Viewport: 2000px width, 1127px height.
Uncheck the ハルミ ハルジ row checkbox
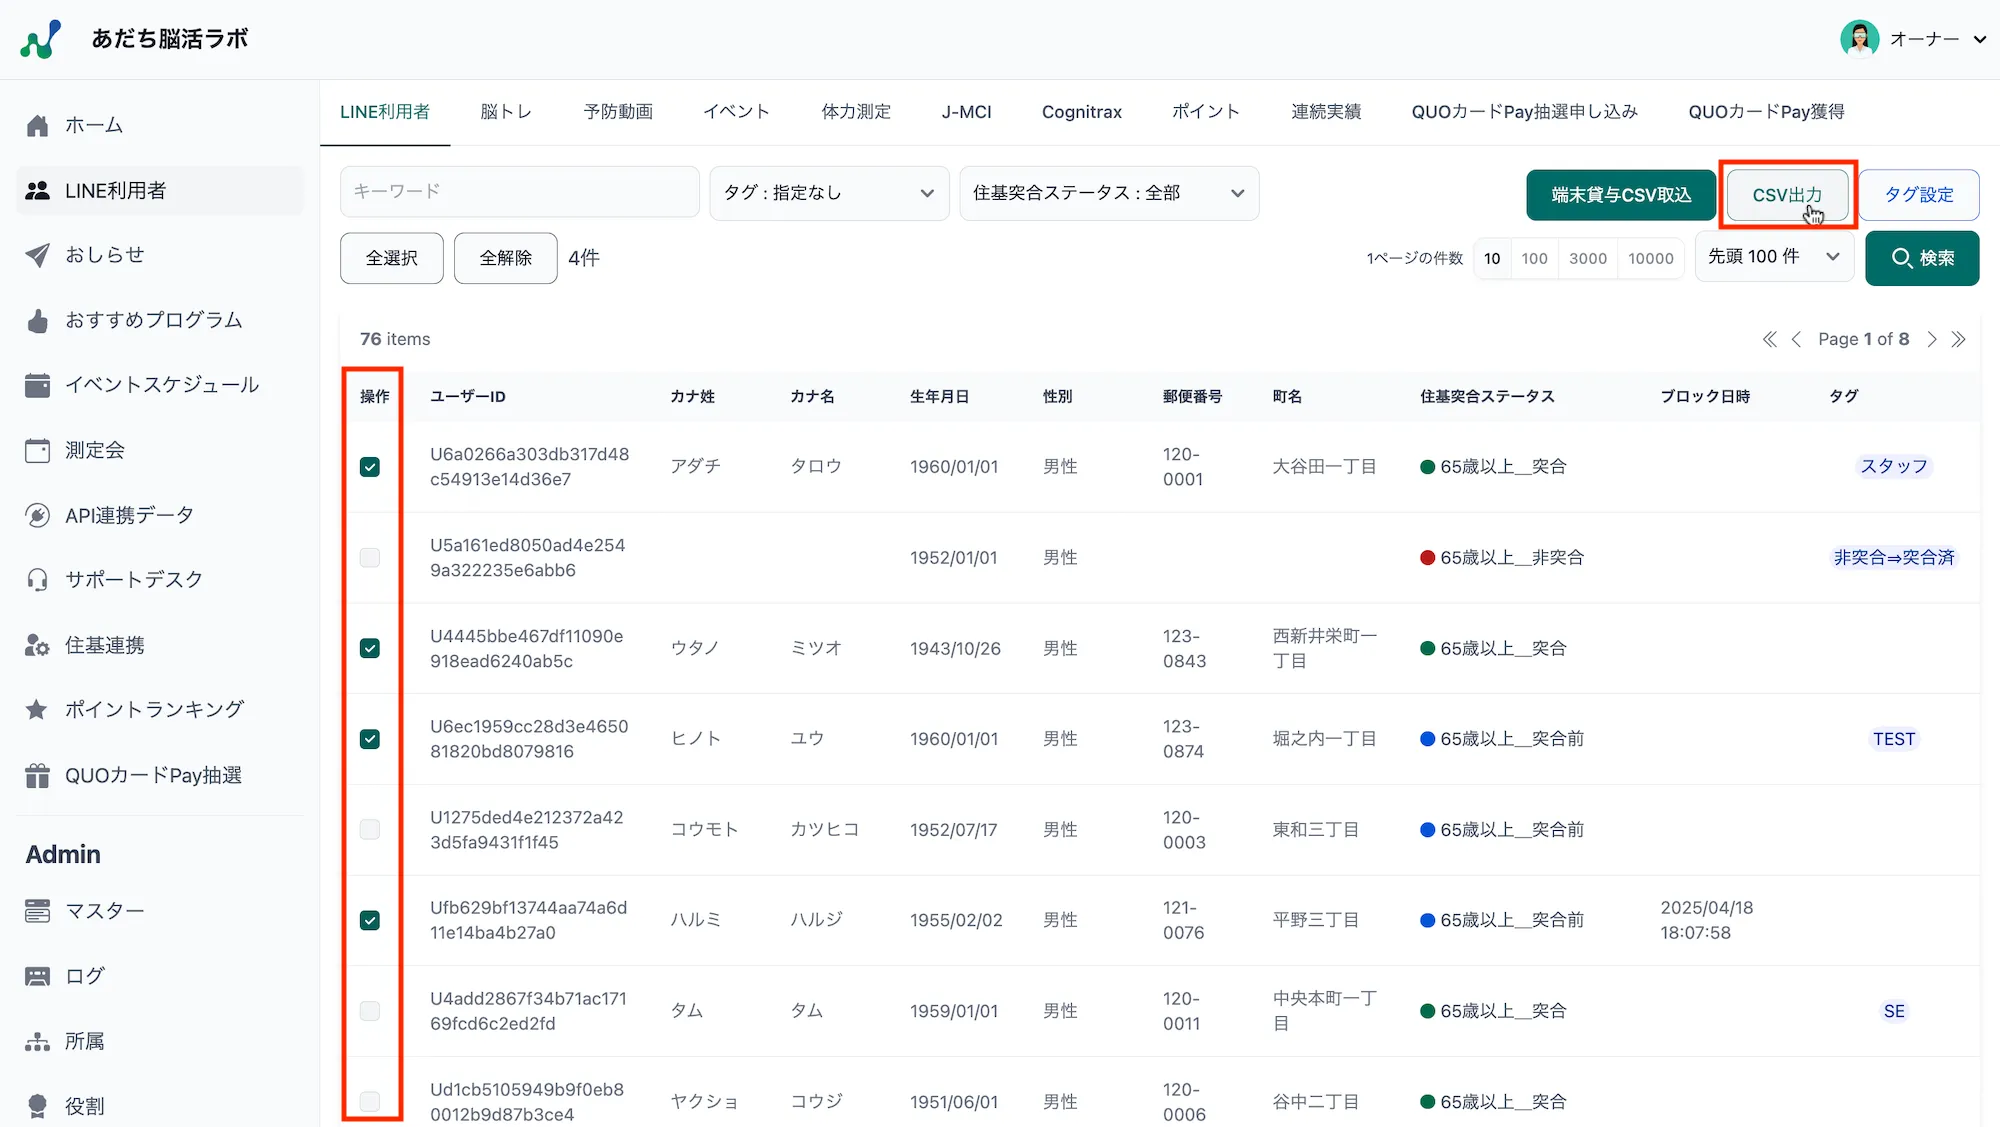pyautogui.click(x=370, y=920)
